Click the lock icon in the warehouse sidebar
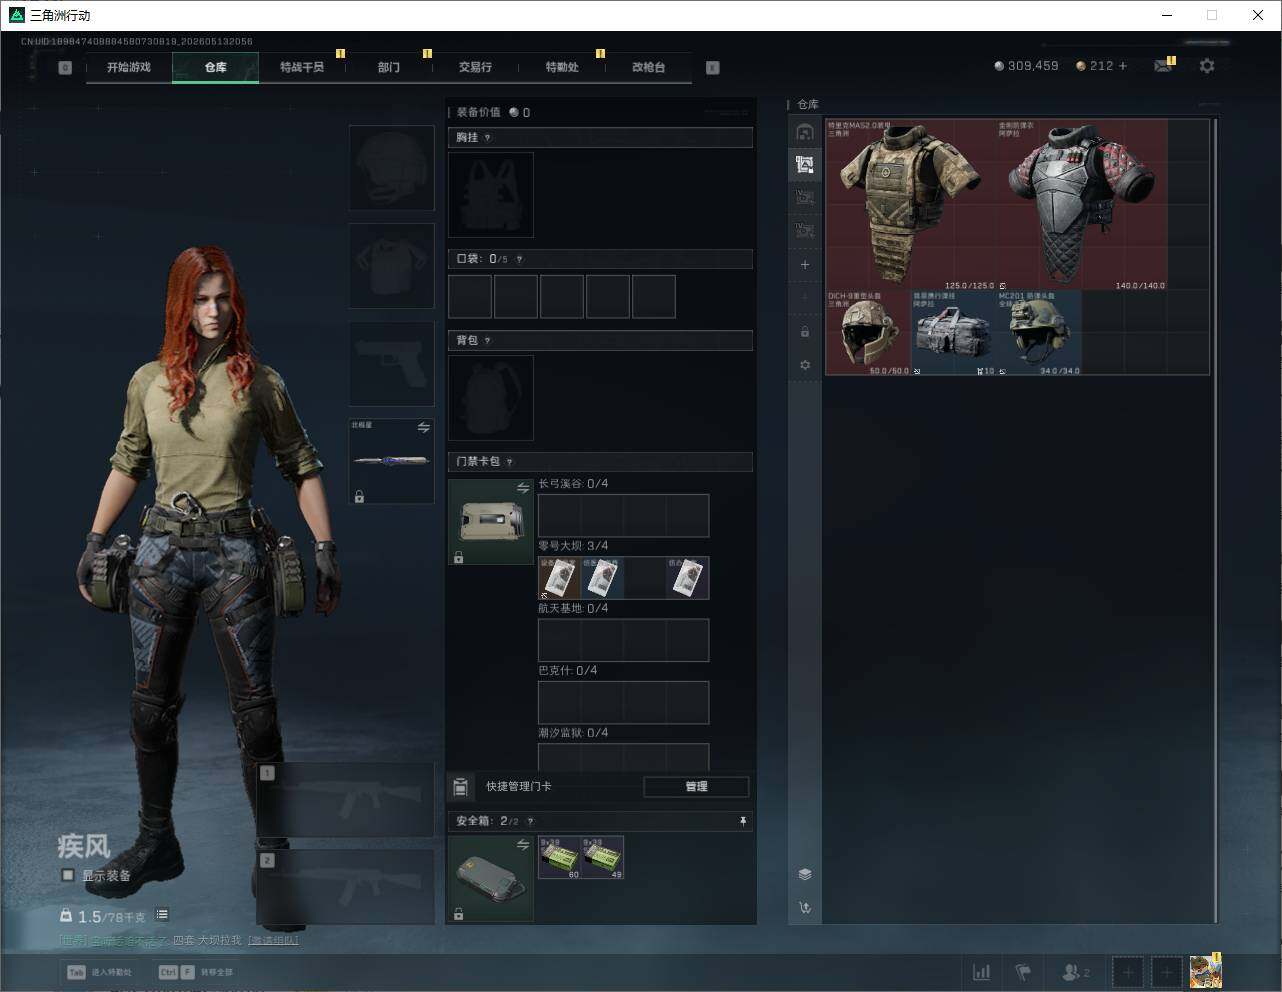The width and height of the screenshot is (1282, 992). coord(805,331)
